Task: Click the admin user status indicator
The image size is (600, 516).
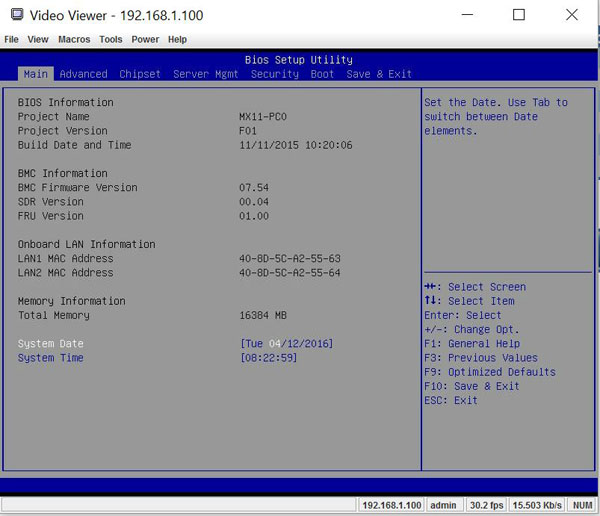Action: [443, 505]
